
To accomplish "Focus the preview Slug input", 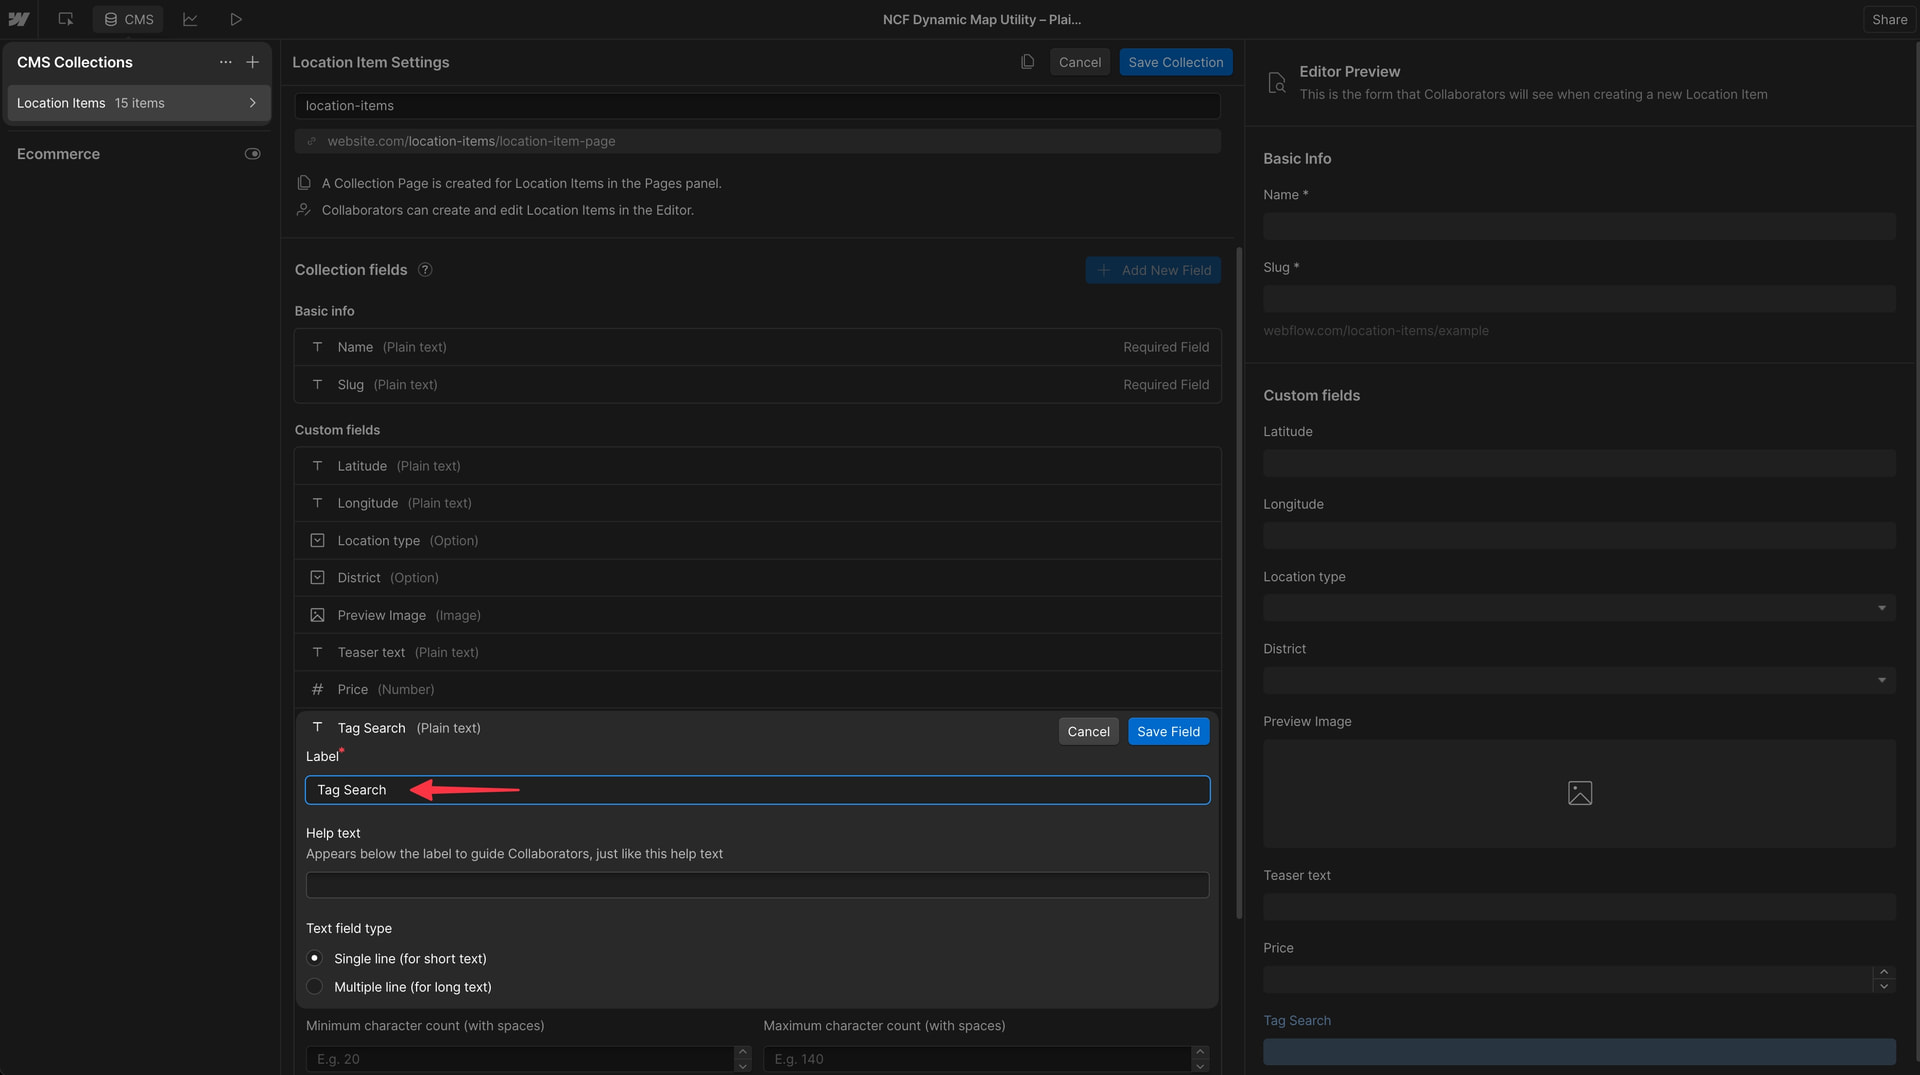I will 1579,299.
